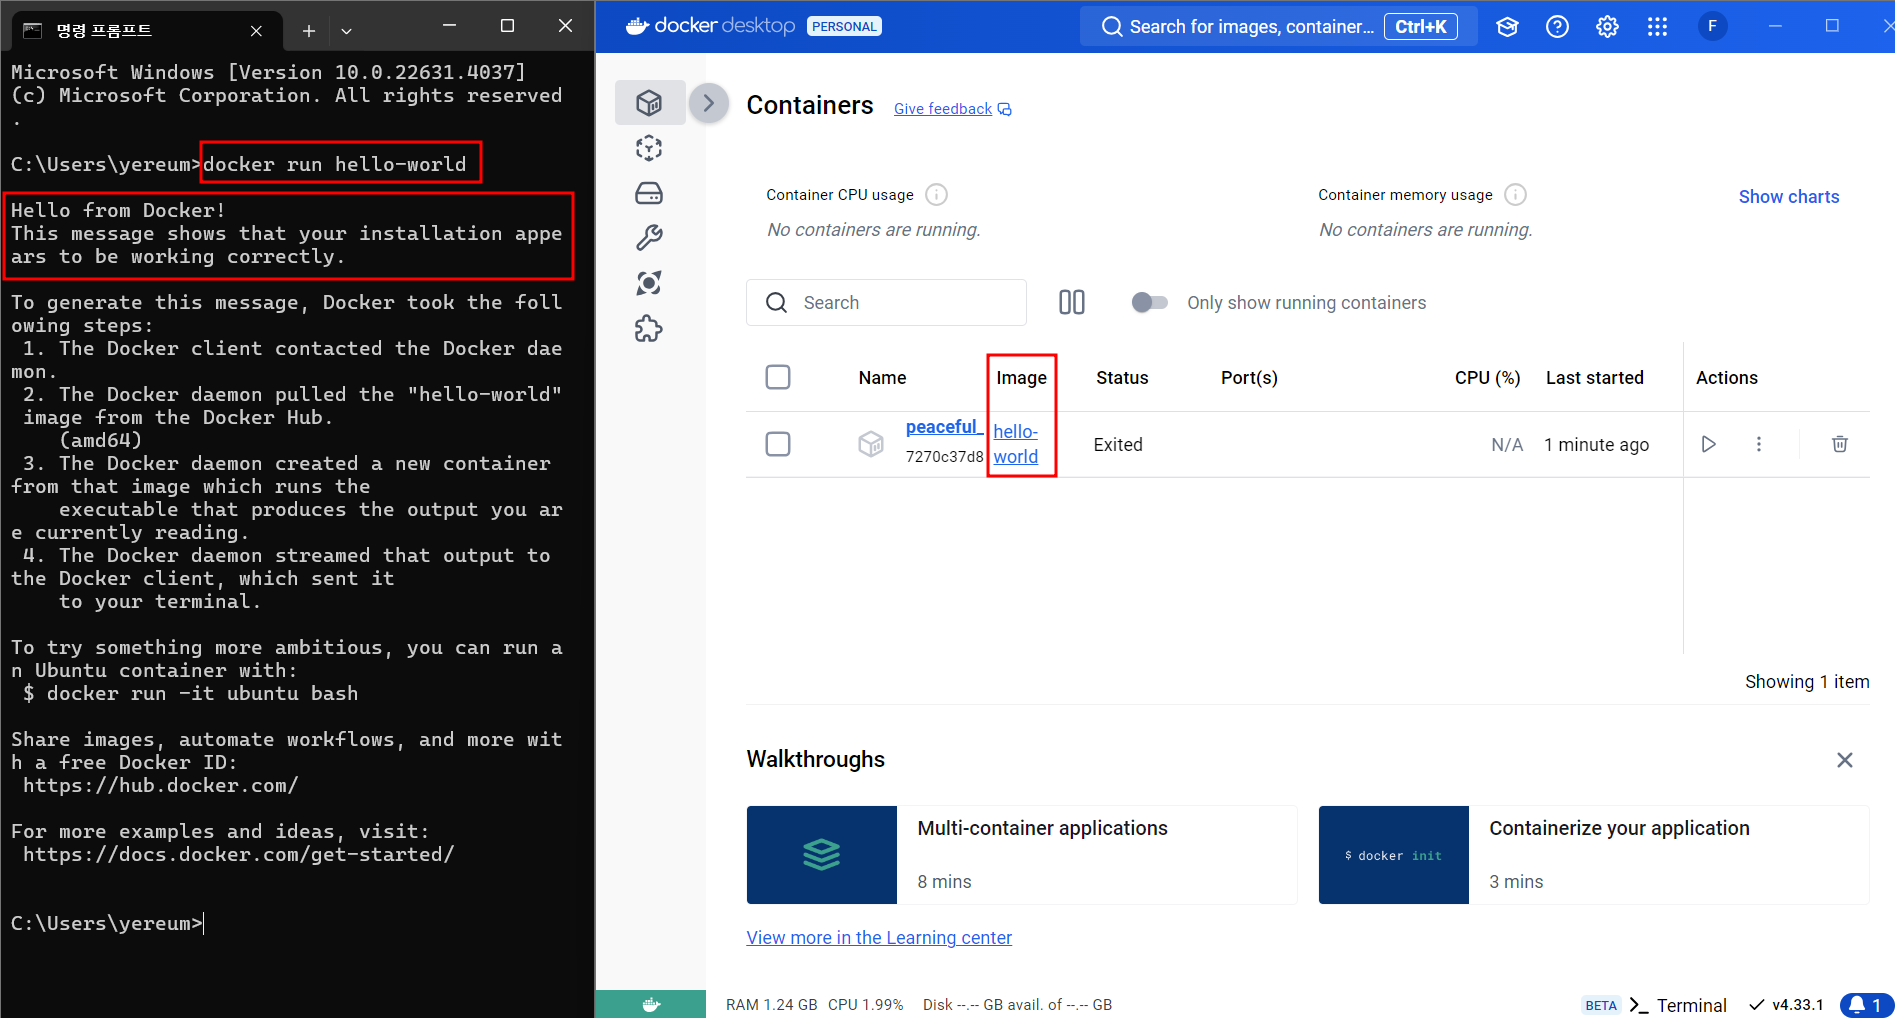Image resolution: width=1895 pixels, height=1018 pixels.
Task: Click the BETA badge in status bar
Action: 1601,1005
